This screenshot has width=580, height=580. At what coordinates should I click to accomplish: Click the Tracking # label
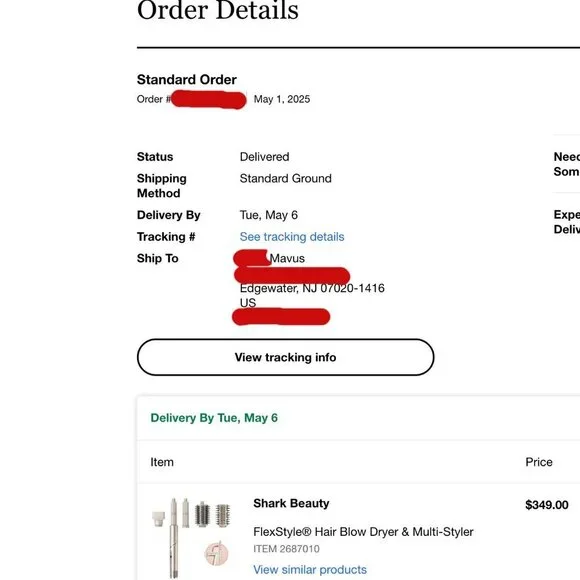pyautogui.click(x=166, y=237)
